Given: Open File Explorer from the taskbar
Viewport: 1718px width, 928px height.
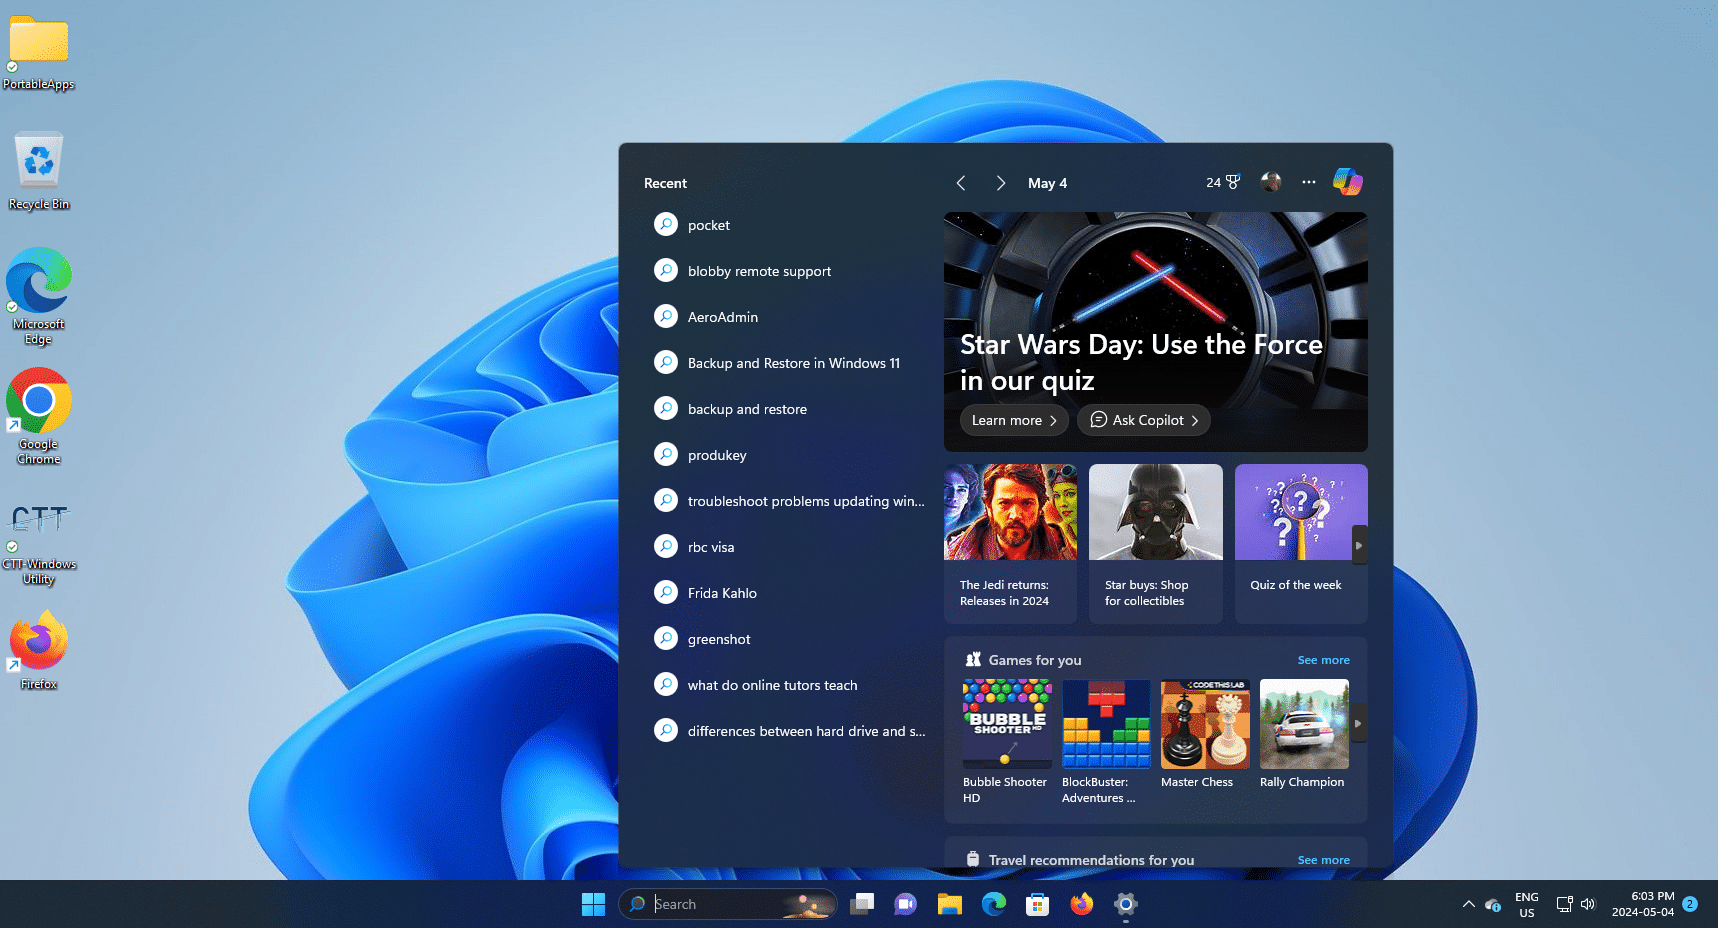Looking at the screenshot, I should [949, 904].
